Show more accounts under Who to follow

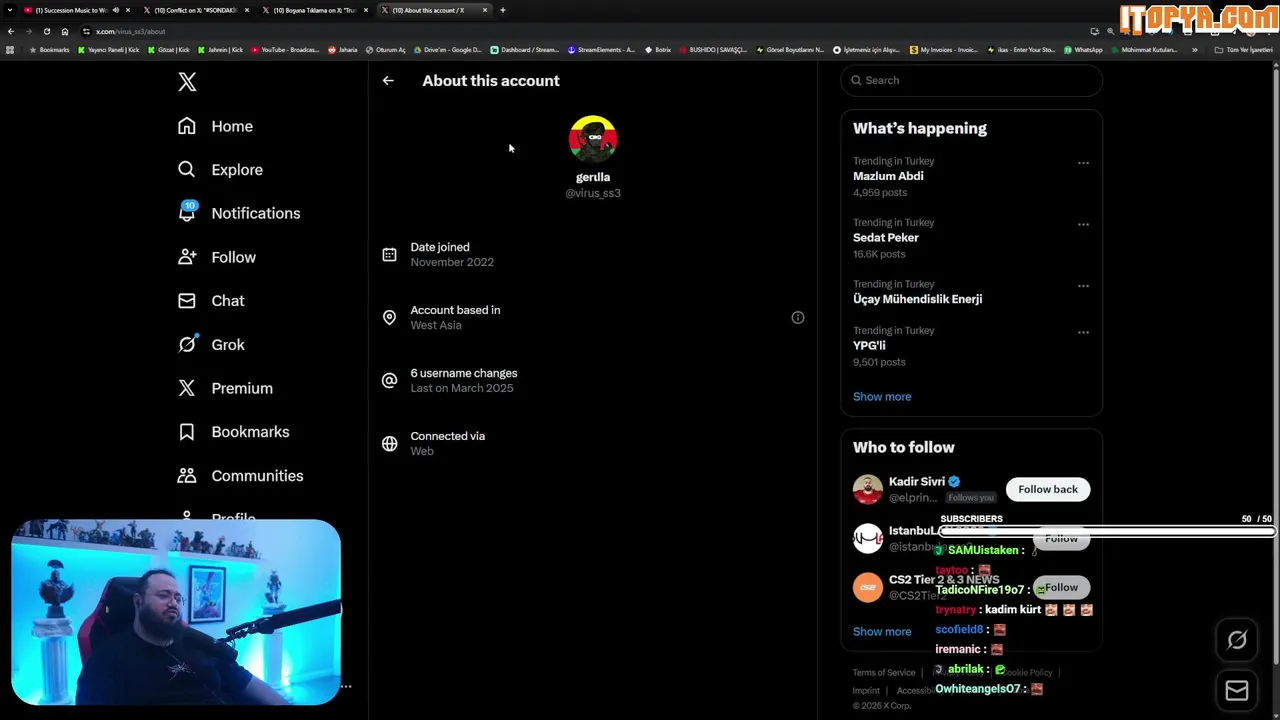(x=882, y=632)
